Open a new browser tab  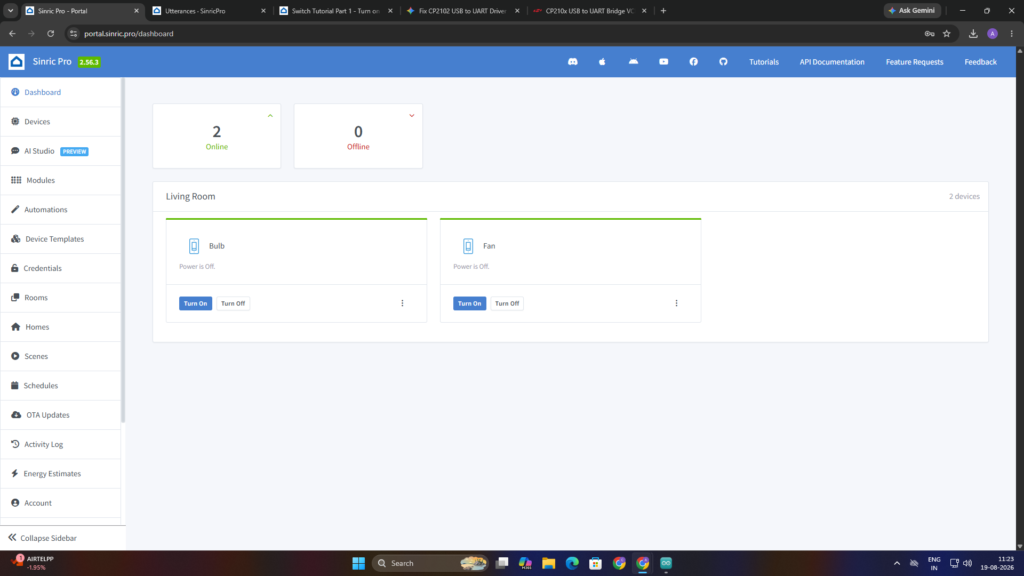click(664, 11)
